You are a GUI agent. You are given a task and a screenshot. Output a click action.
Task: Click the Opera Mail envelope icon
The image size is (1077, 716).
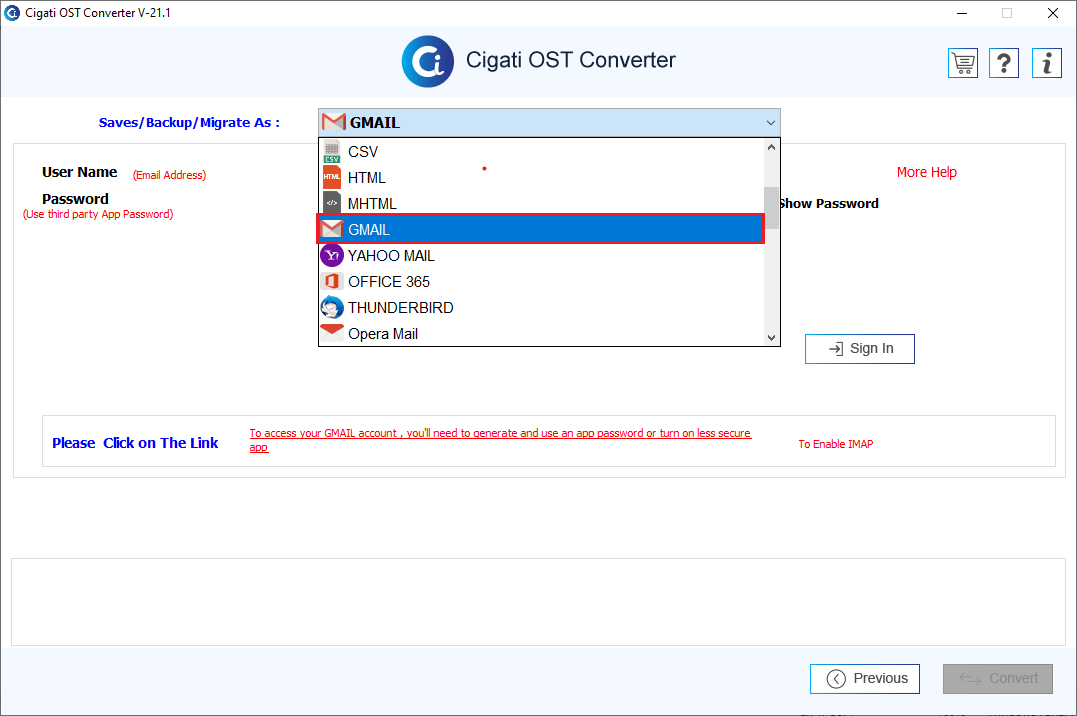[x=332, y=332]
